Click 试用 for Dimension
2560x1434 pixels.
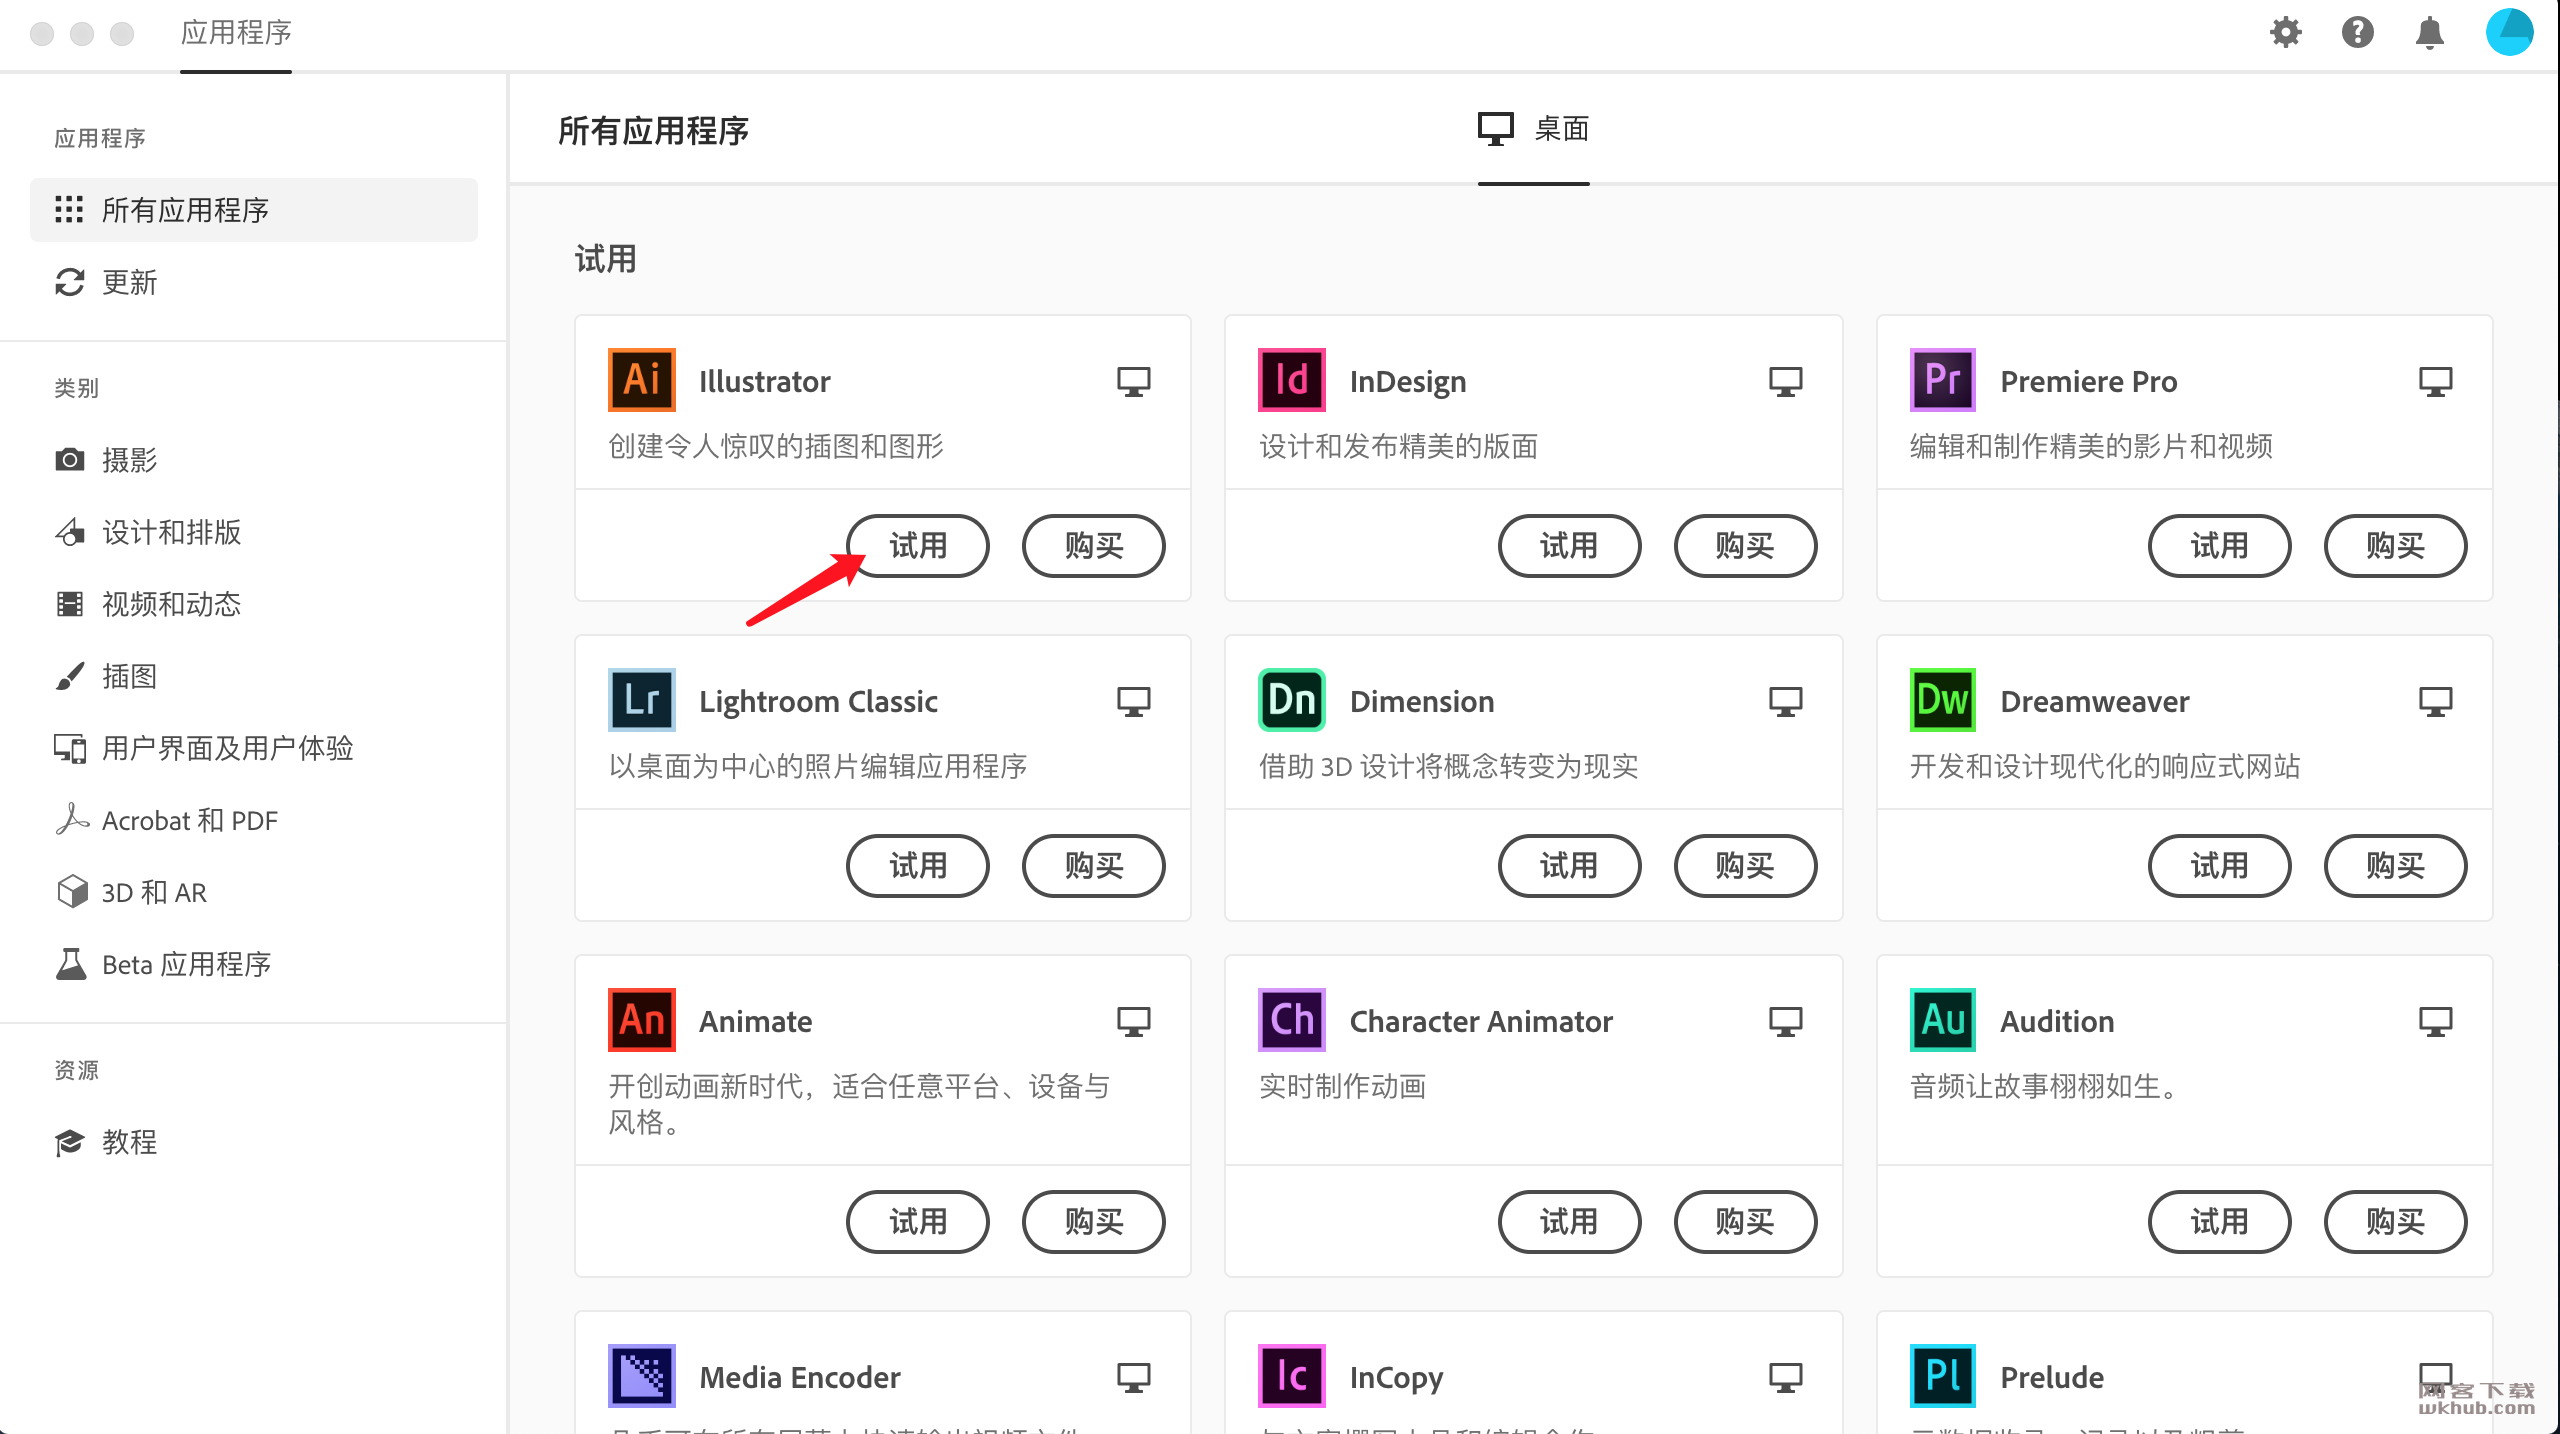click(x=1569, y=866)
